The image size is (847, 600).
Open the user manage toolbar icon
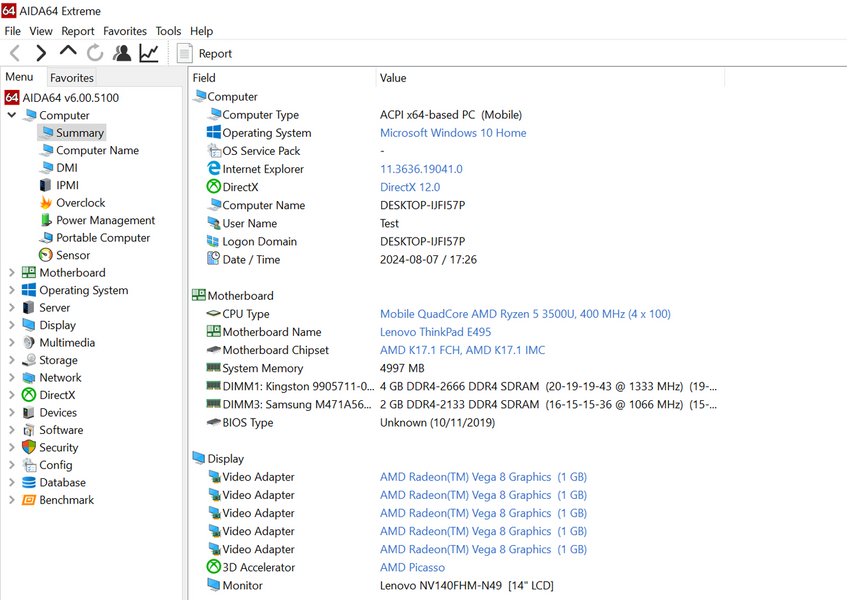pos(122,53)
